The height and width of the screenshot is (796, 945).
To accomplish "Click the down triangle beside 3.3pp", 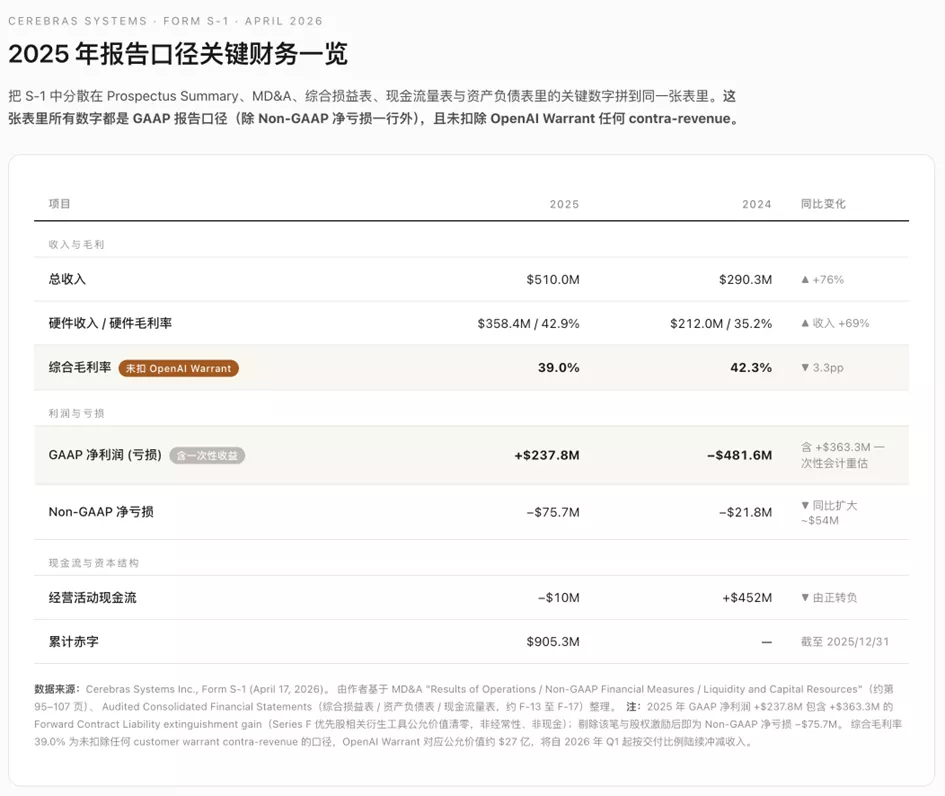I will point(805,368).
